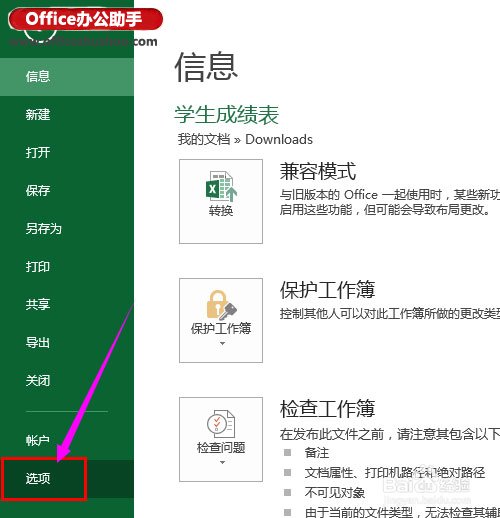The height and width of the screenshot is (518, 500).
Task: Click the 检查问题 button label
Action: [x=221, y=448]
